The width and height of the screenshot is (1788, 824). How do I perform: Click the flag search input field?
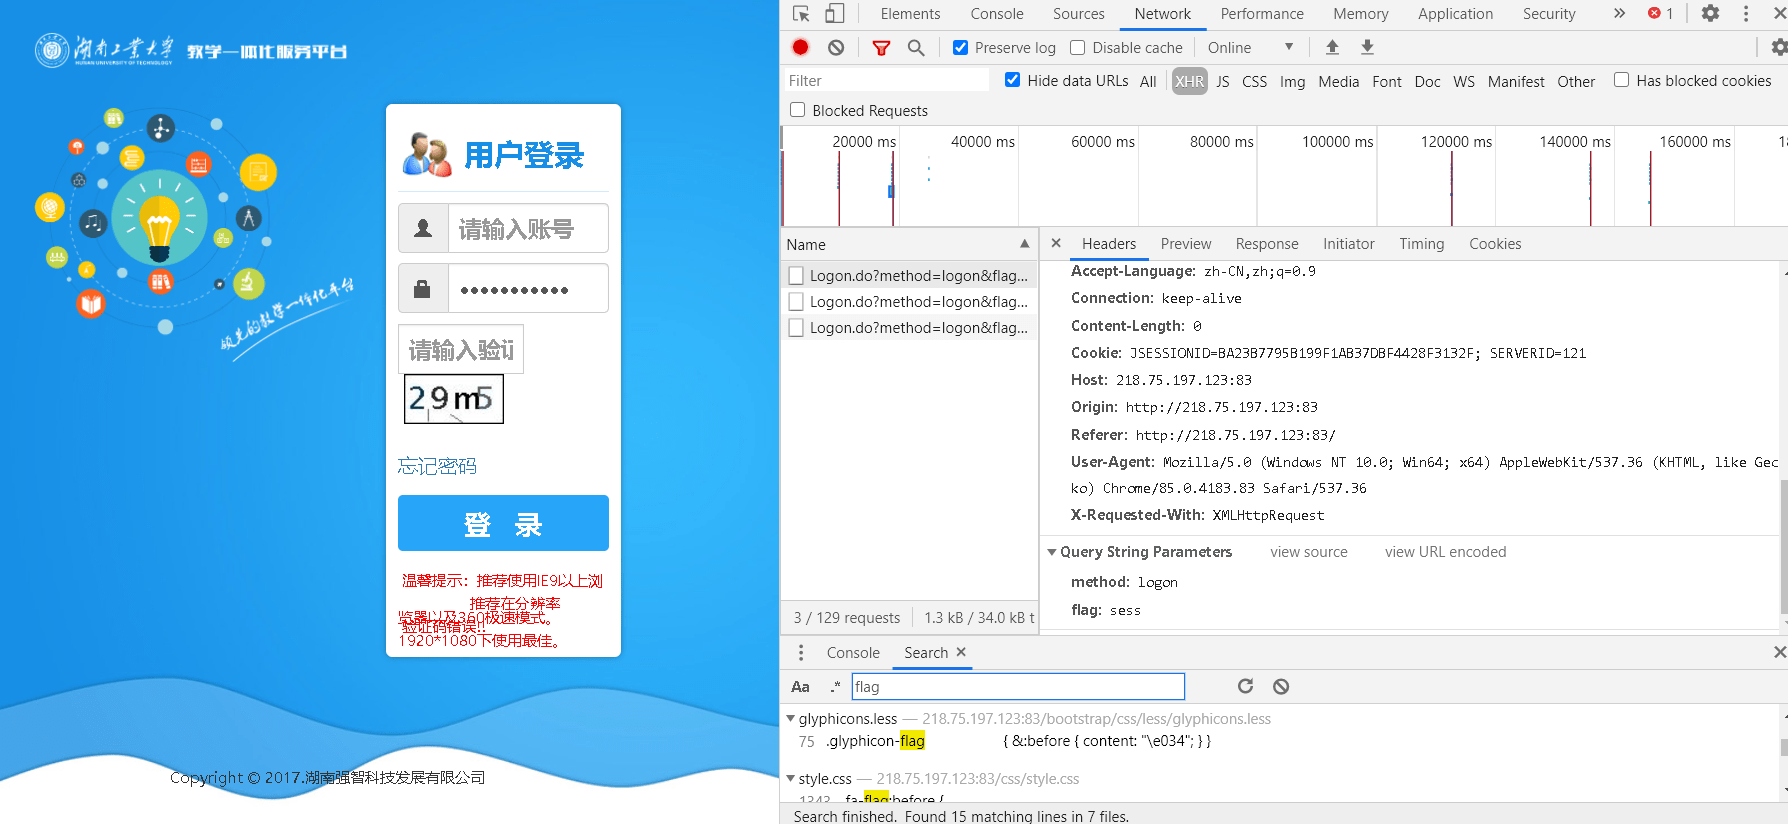1018,686
